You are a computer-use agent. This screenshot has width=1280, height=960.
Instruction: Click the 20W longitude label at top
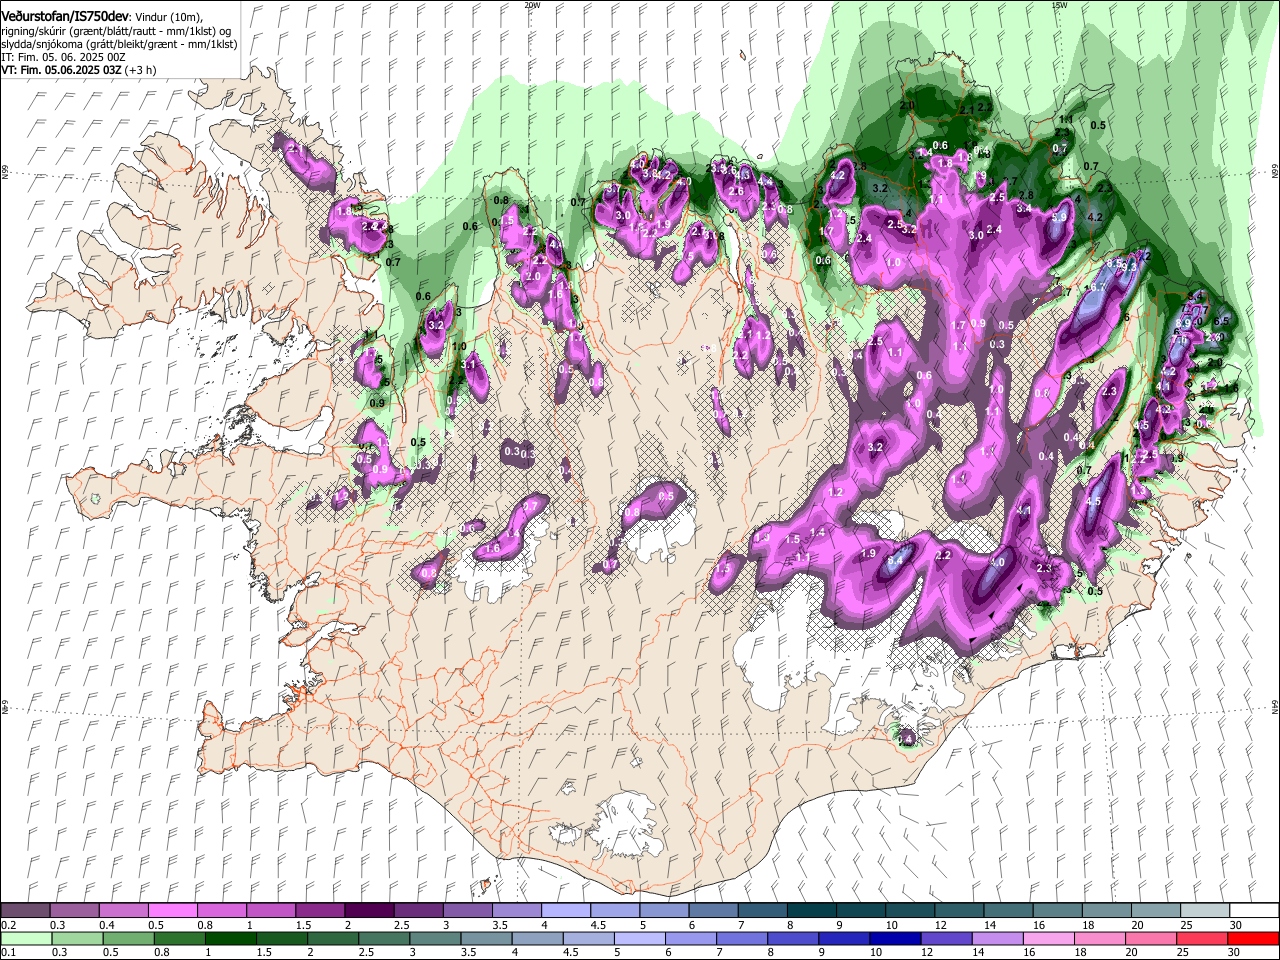(532, 5)
